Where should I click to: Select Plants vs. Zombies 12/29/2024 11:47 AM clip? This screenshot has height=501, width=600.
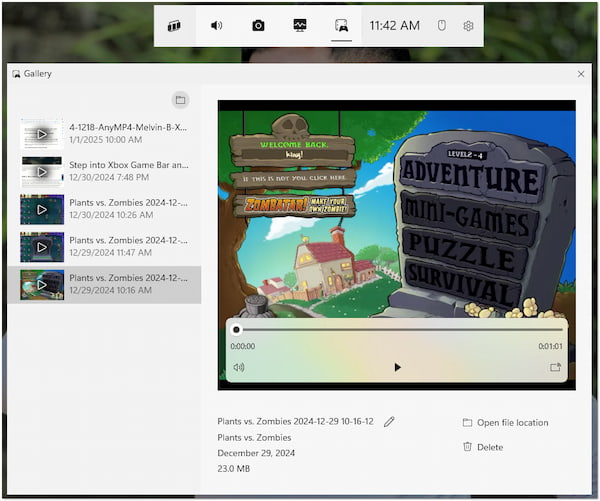tap(104, 246)
